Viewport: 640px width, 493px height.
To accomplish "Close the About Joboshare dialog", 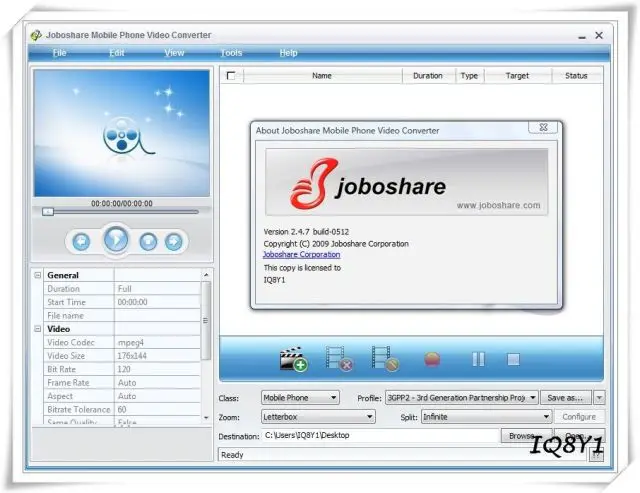I will [x=543, y=127].
